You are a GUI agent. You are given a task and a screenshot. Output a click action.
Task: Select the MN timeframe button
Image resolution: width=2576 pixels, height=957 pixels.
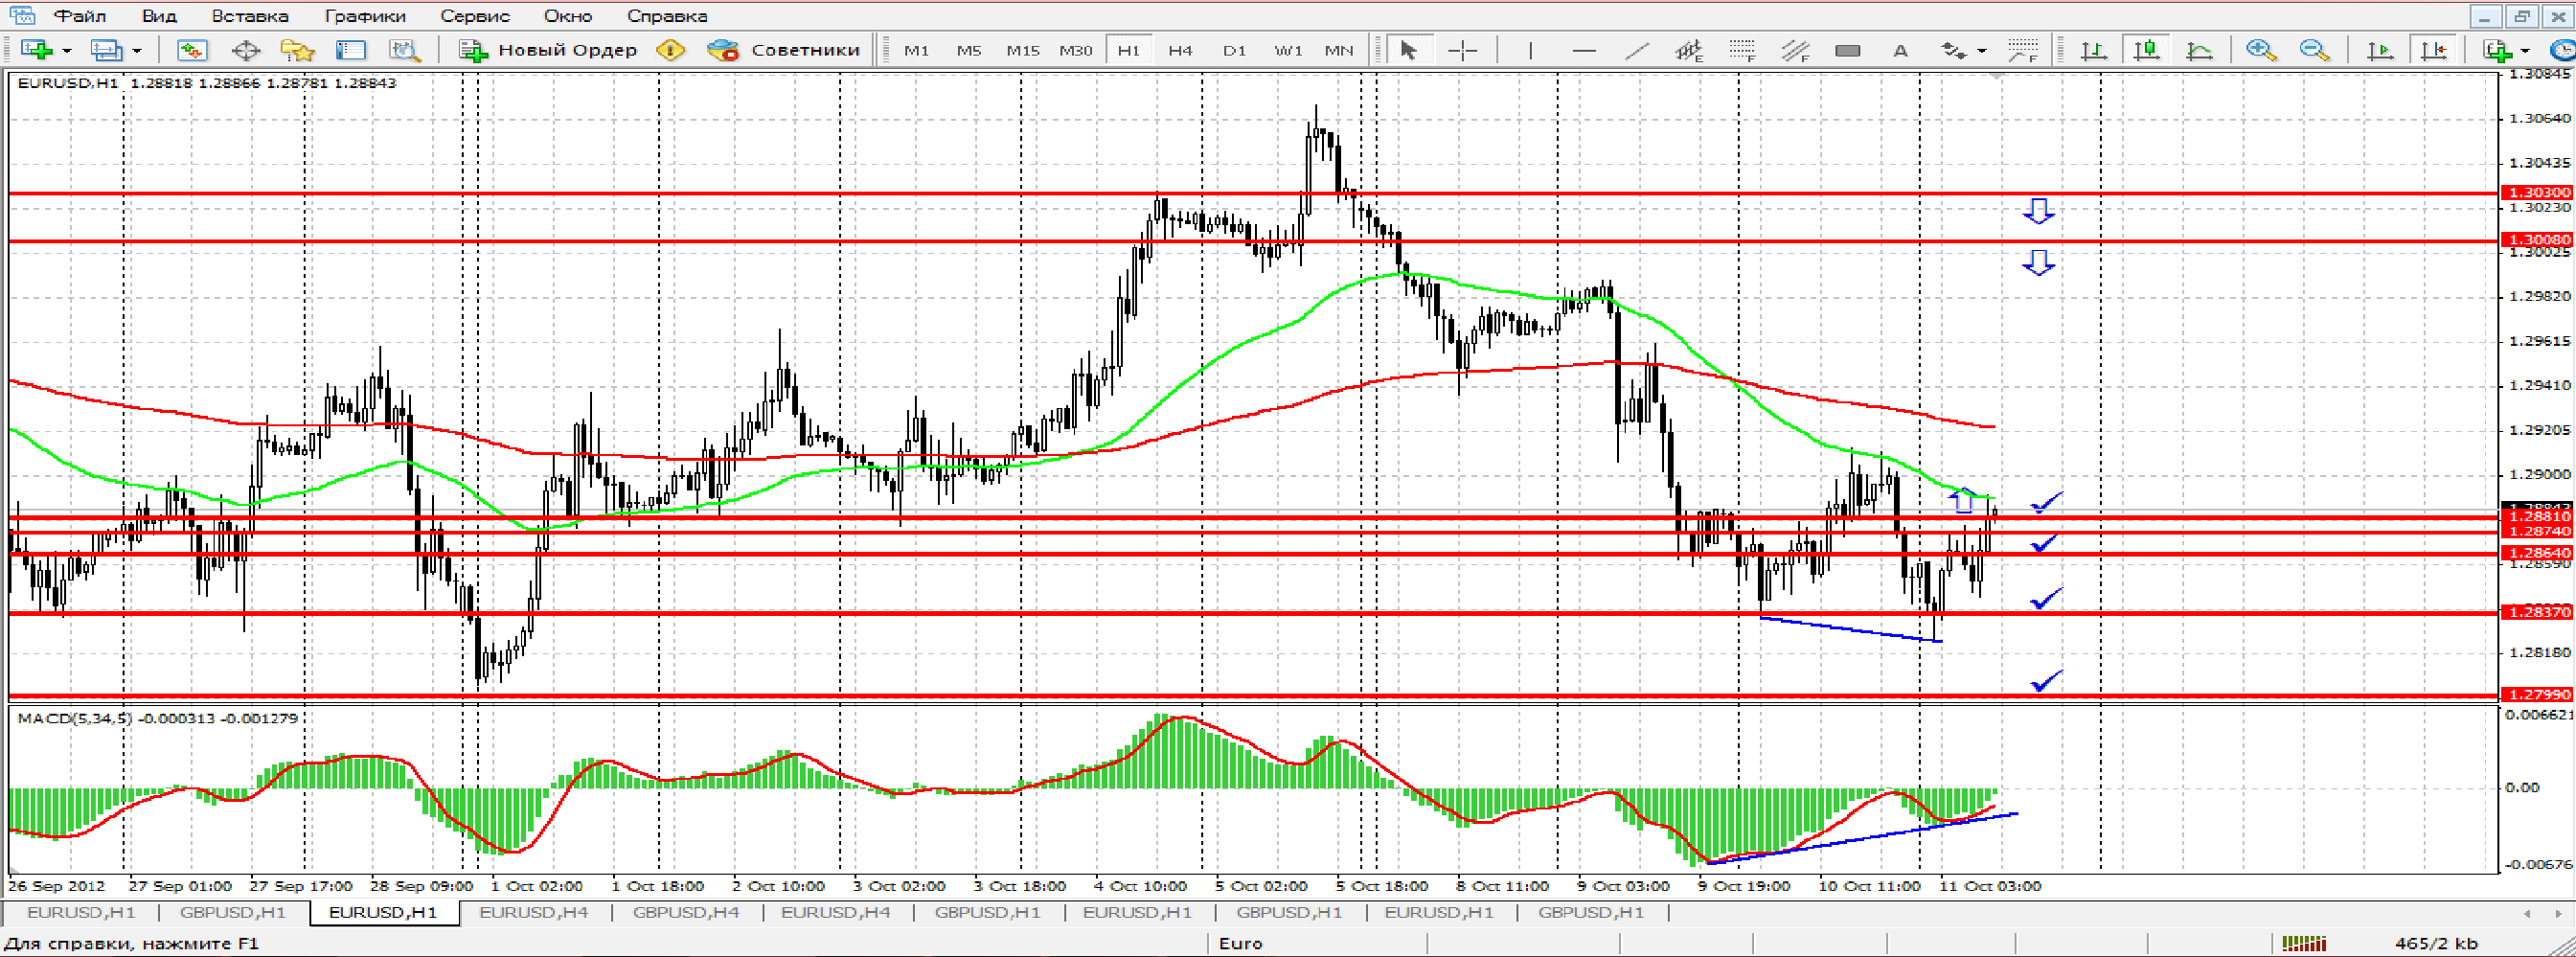point(1339,50)
